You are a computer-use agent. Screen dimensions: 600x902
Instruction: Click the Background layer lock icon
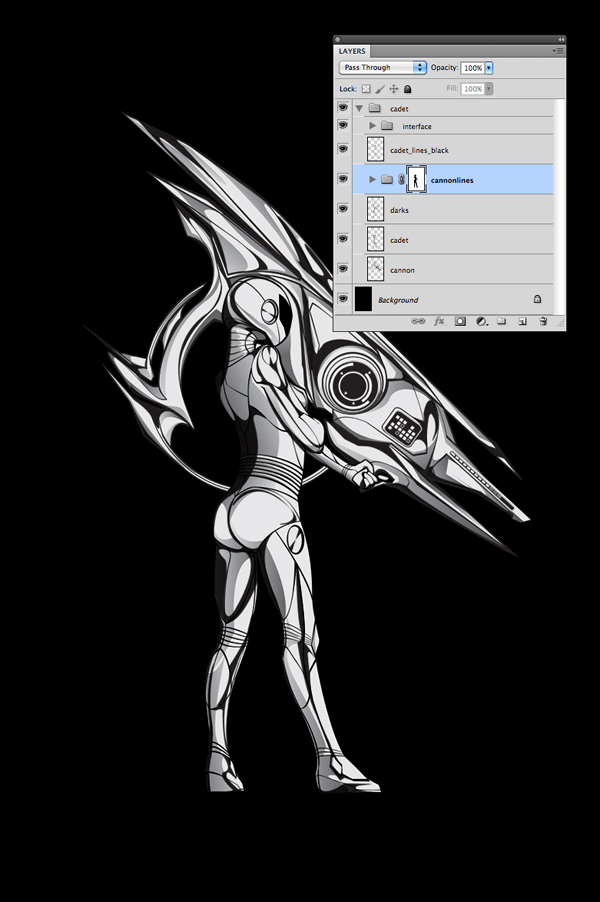tap(537, 299)
